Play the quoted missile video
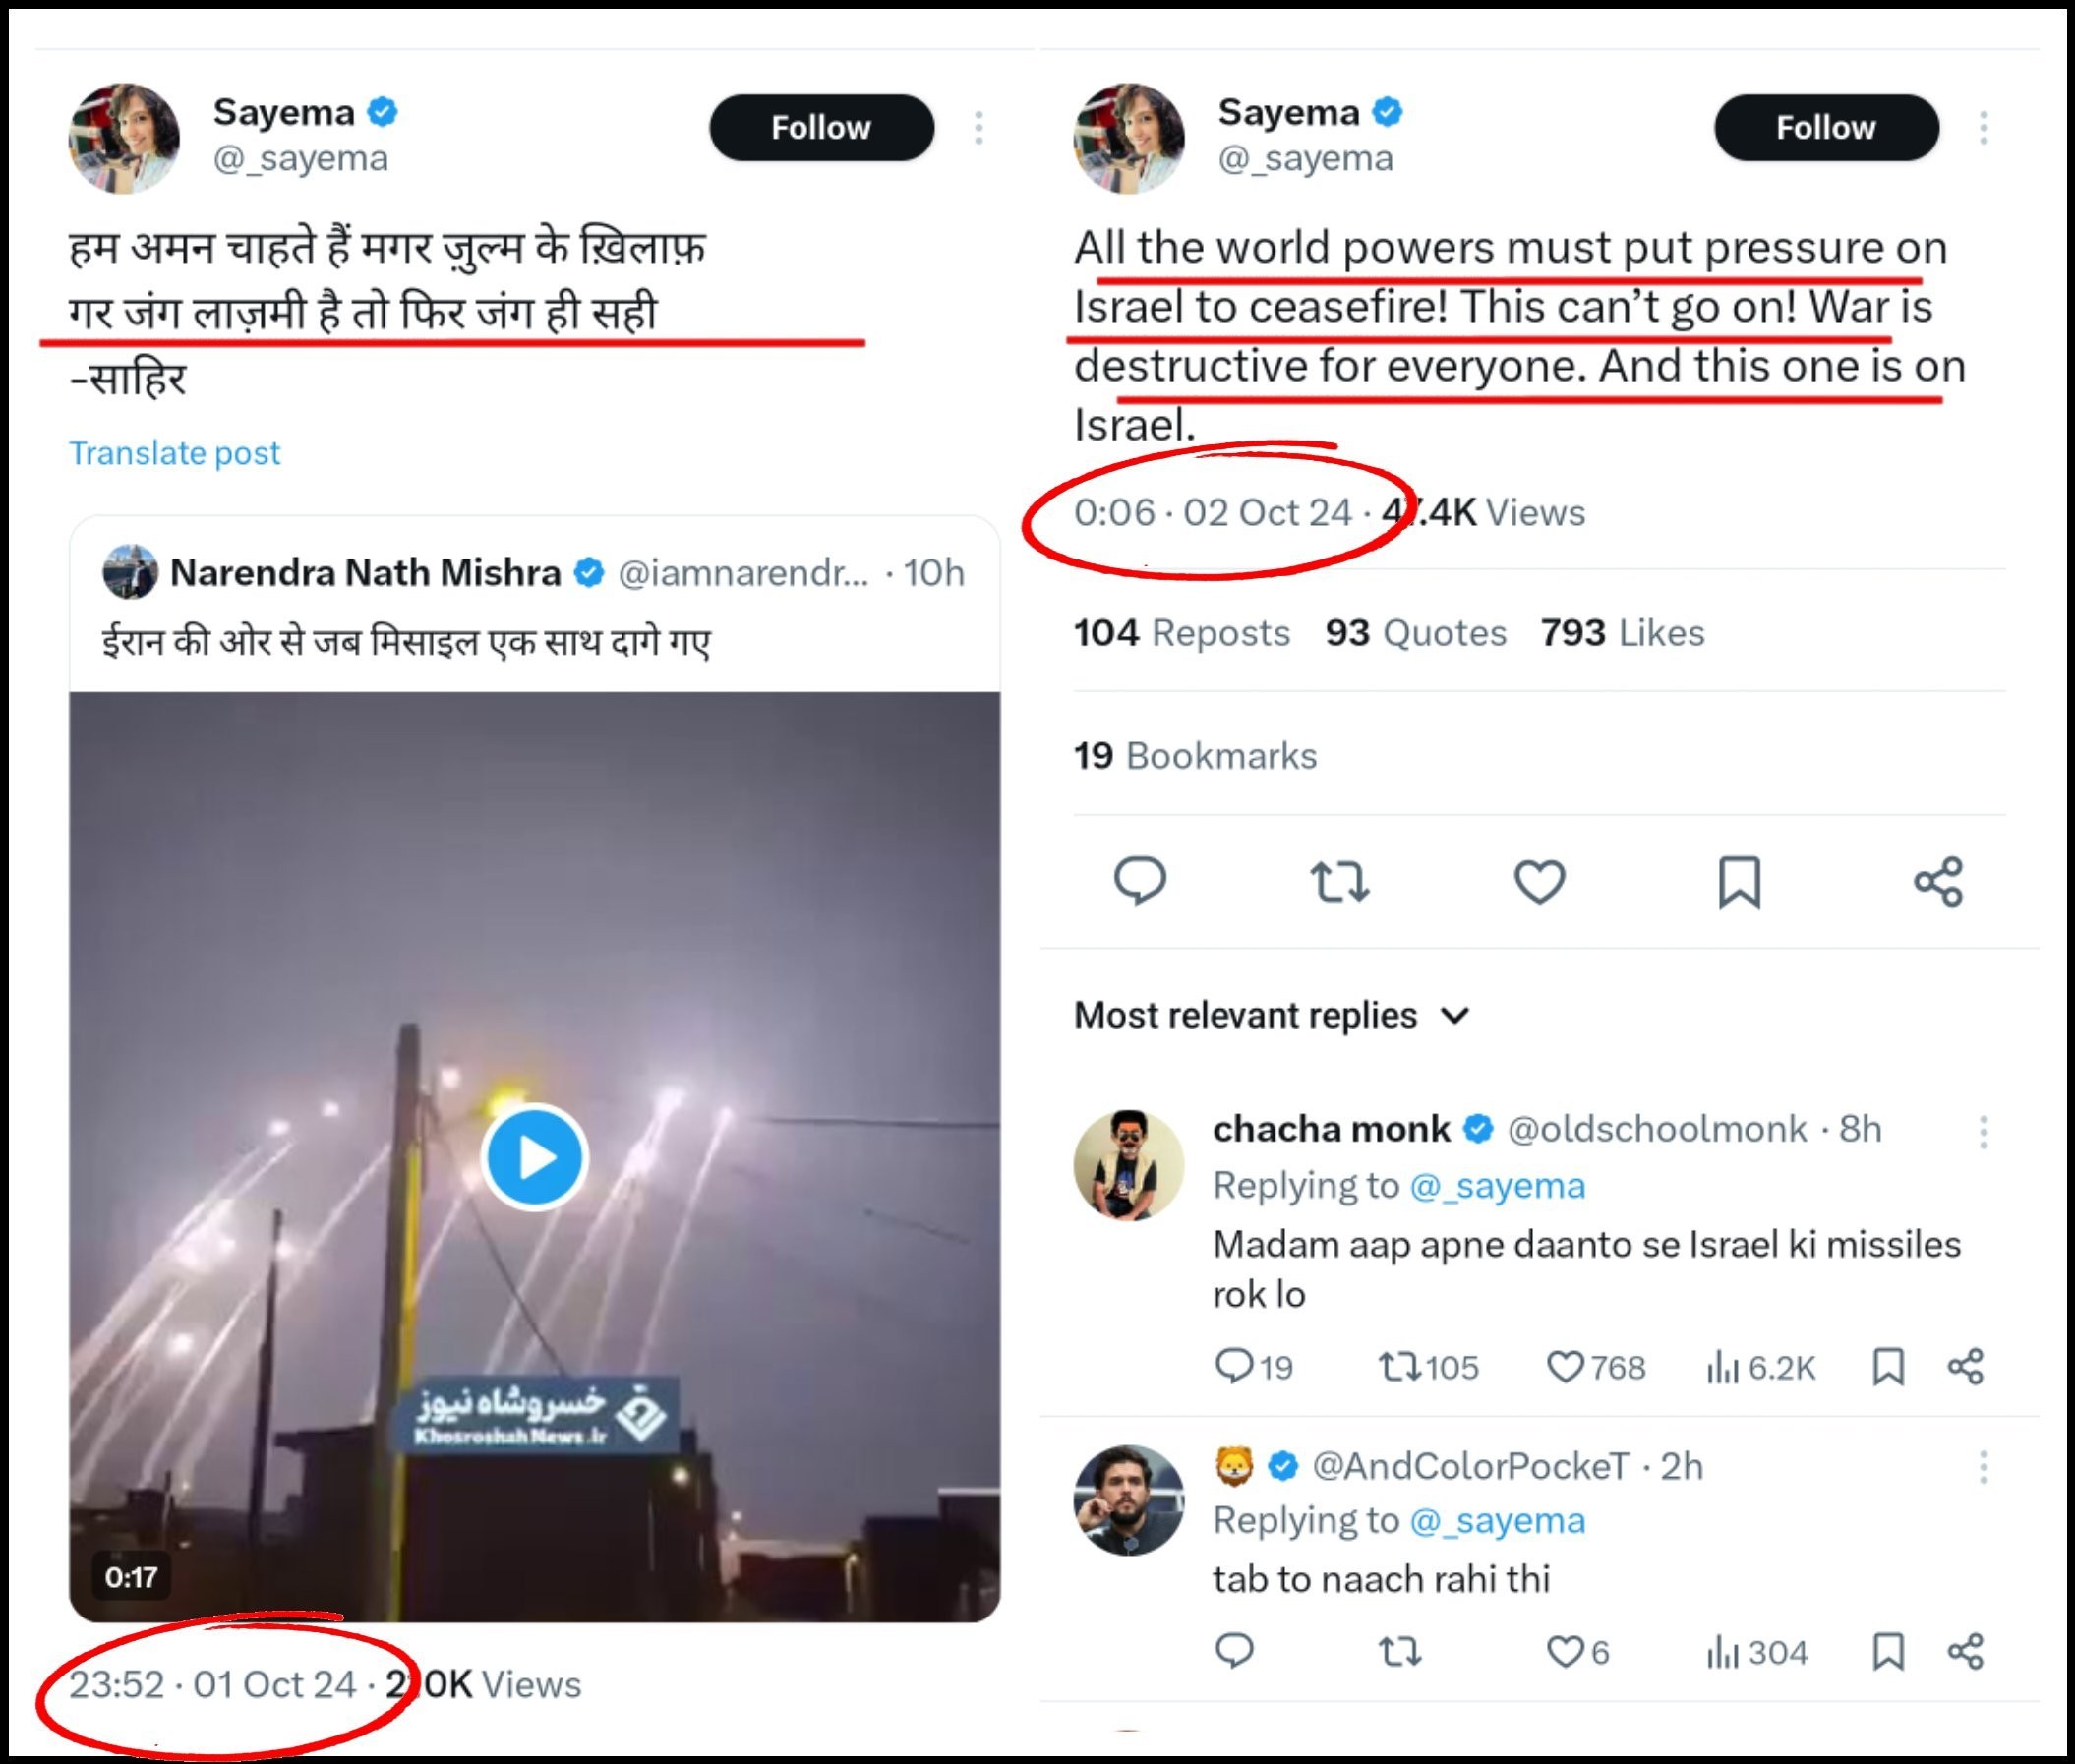 (x=535, y=1158)
